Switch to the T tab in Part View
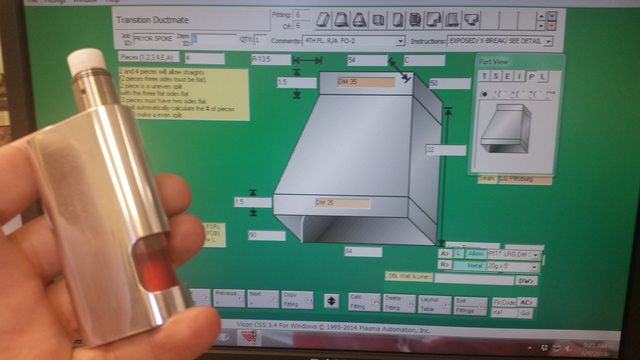Image resolution: width=640 pixels, height=360 pixels. point(484,76)
